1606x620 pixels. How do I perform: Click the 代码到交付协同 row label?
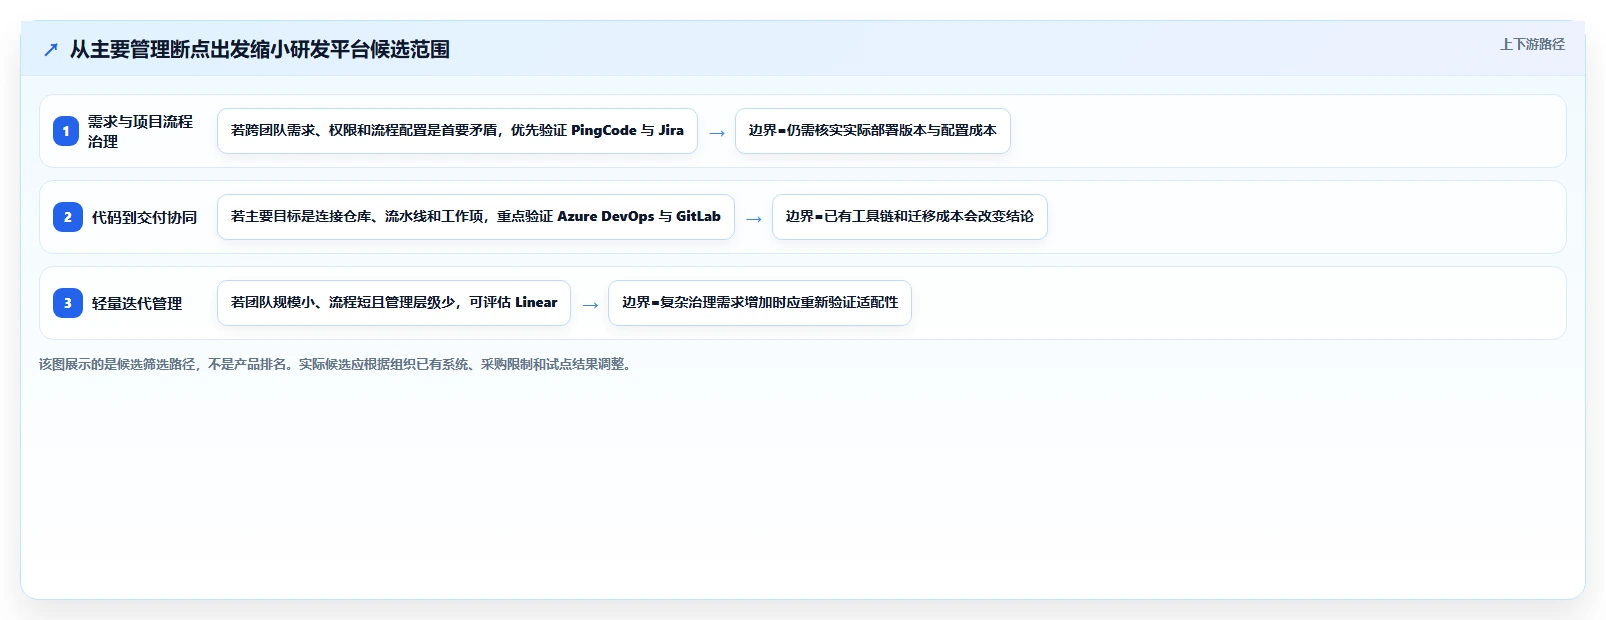[144, 217]
